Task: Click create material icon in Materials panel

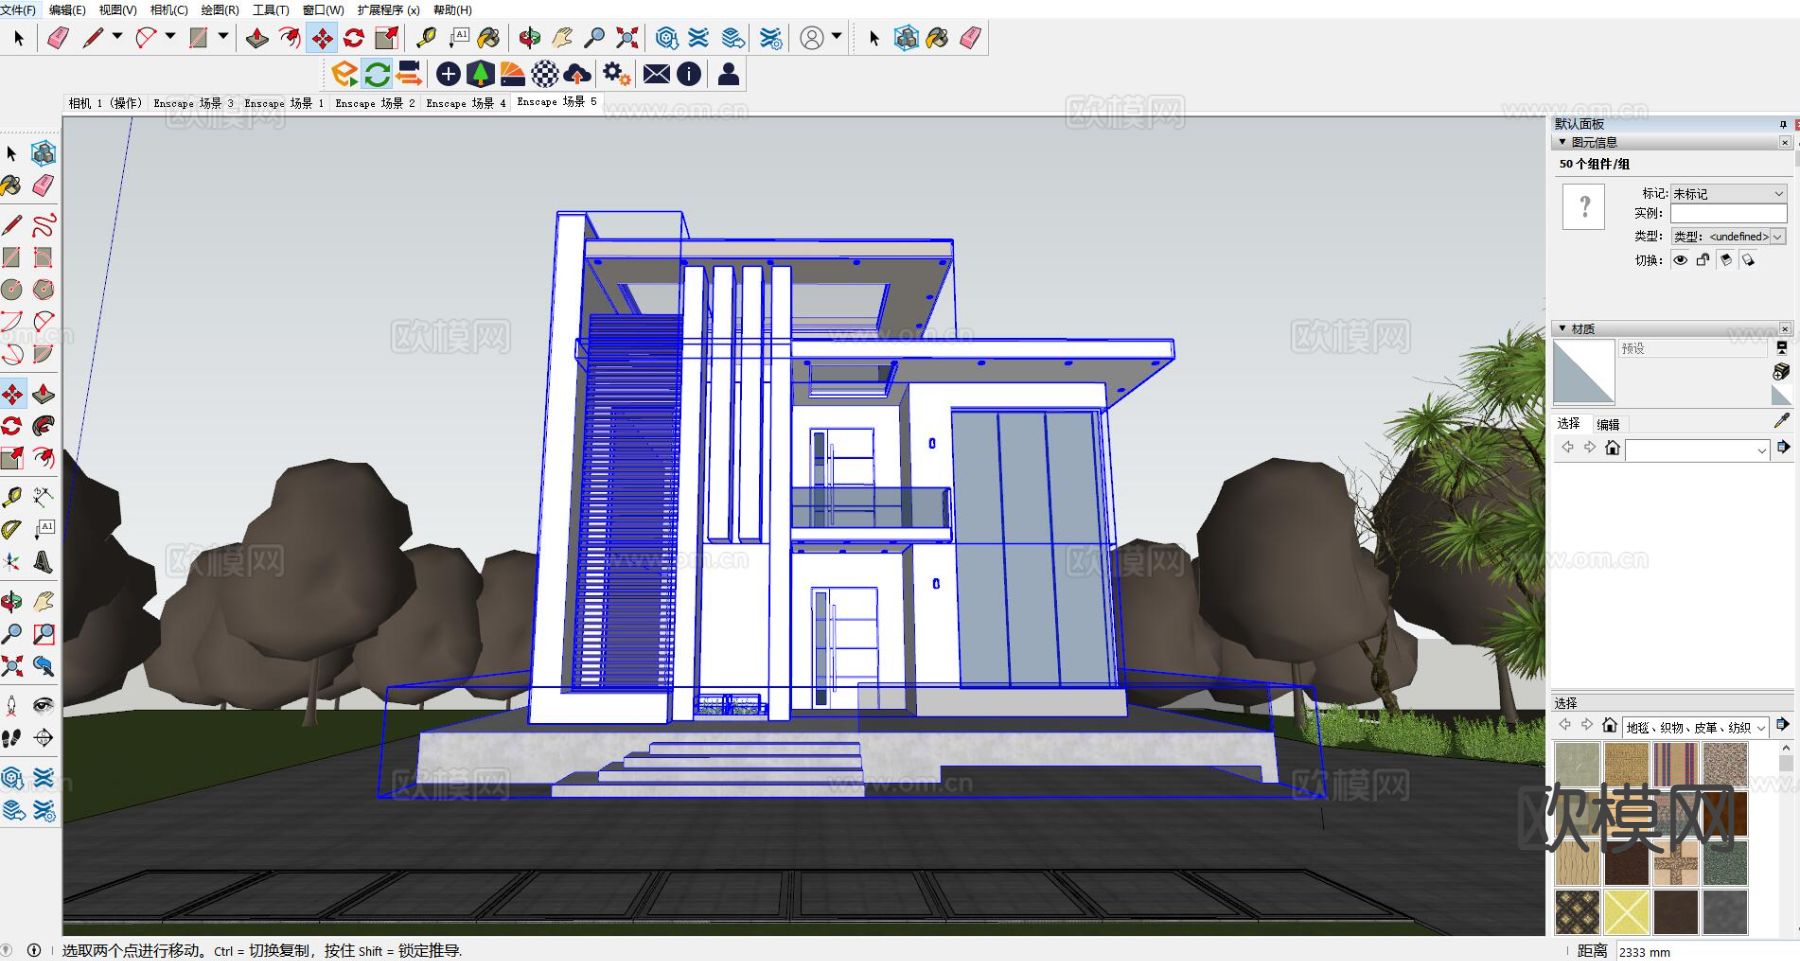Action: (1781, 371)
